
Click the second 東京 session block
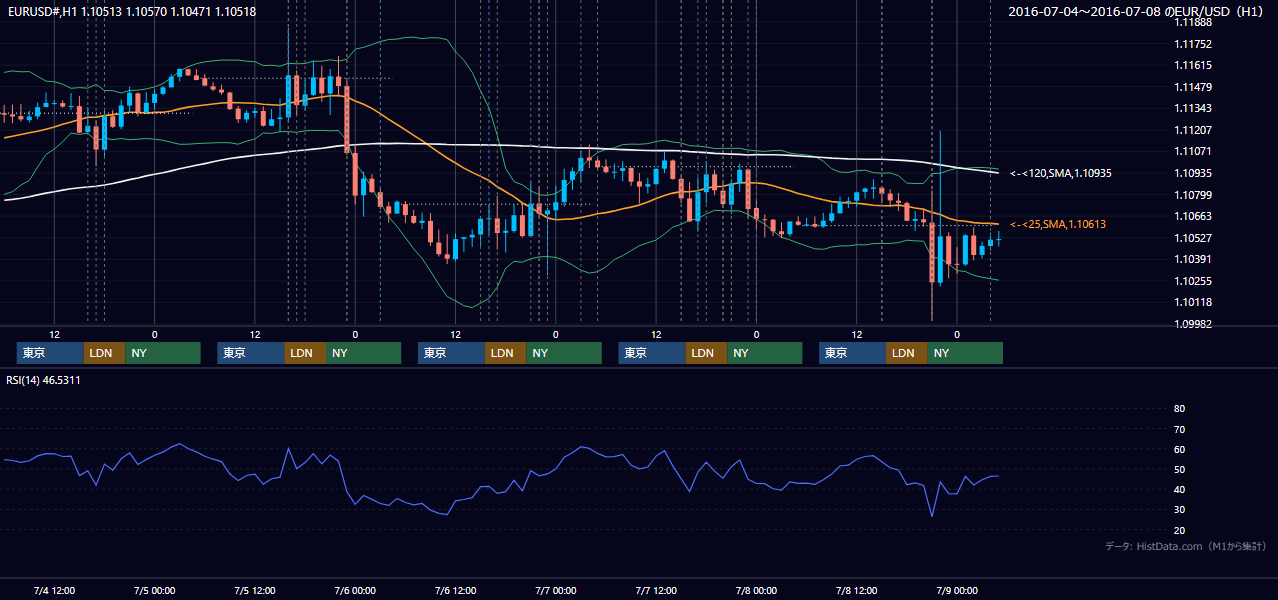[251, 353]
